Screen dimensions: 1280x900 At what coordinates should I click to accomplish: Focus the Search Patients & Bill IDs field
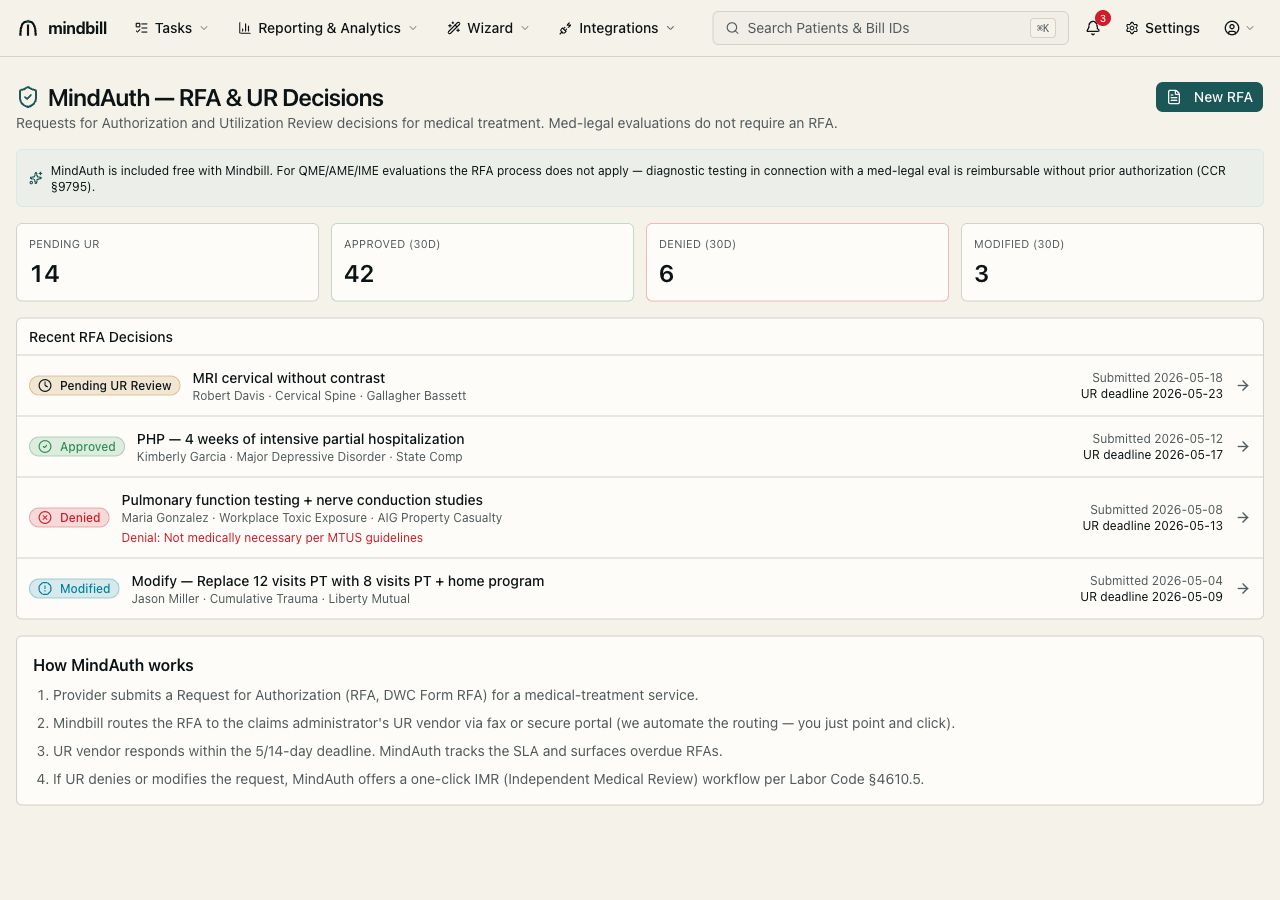tap(890, 28)
